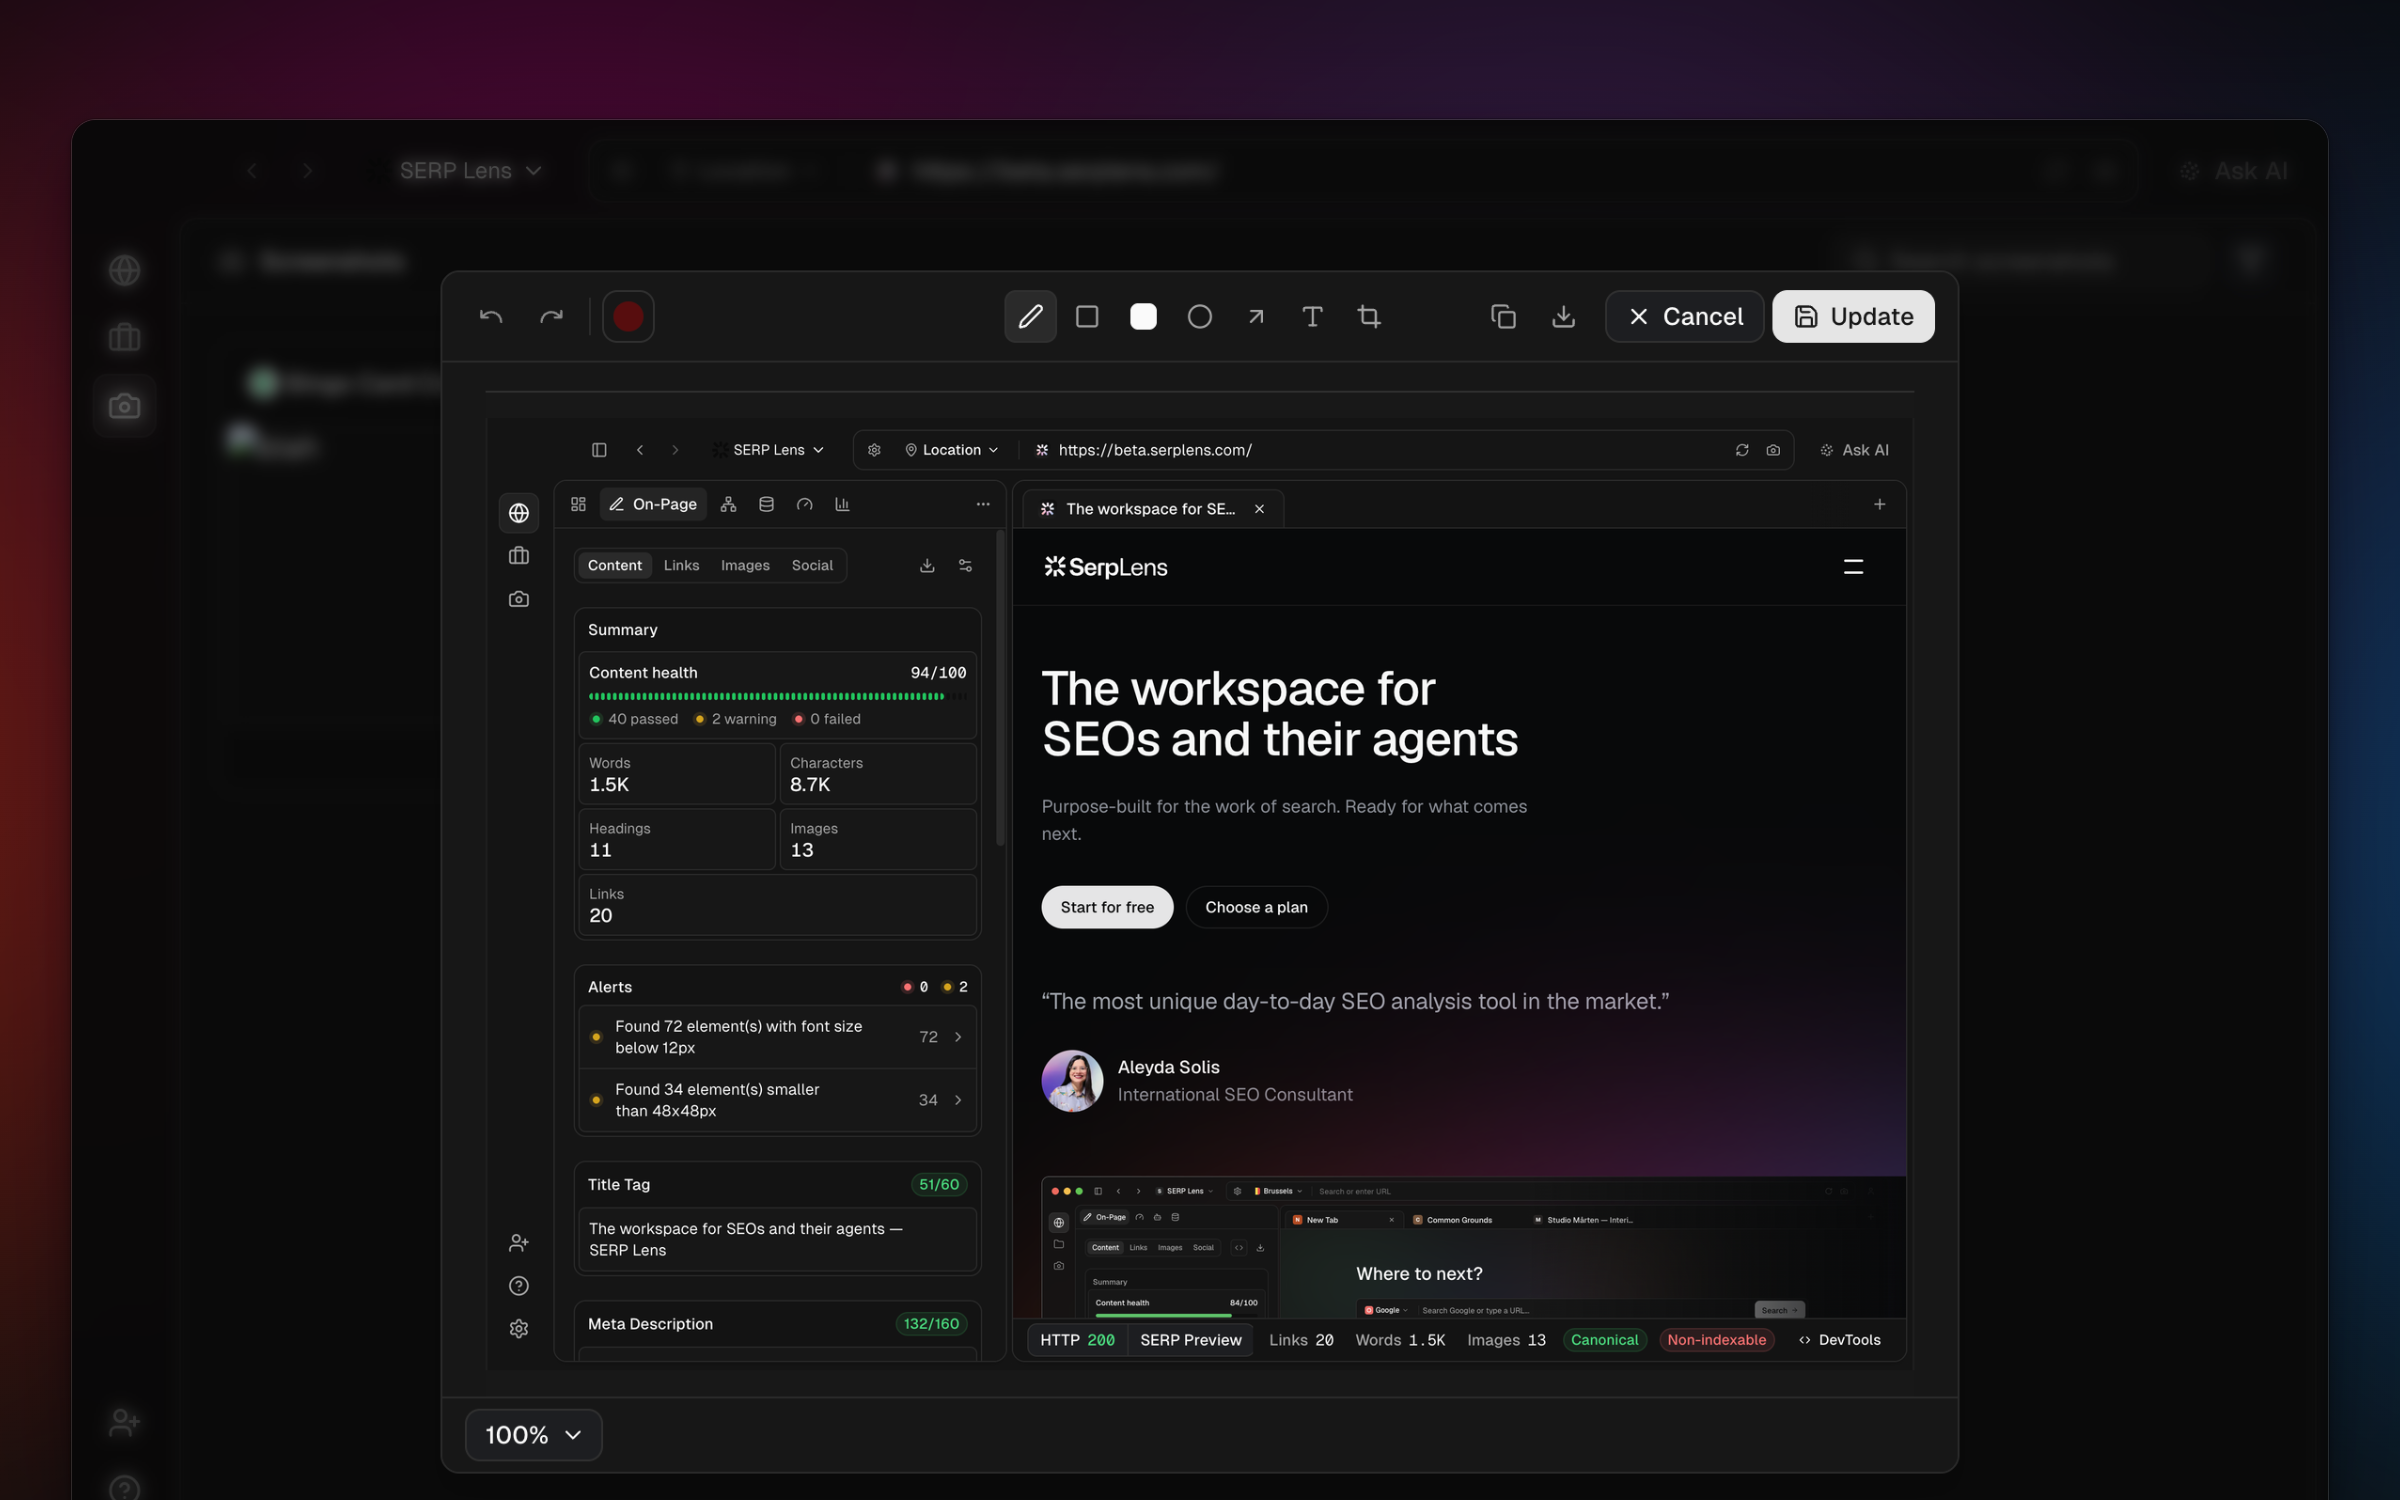Click the HTTP 200 status indicator
2400x1500 pixels.
(1077, 1340)
